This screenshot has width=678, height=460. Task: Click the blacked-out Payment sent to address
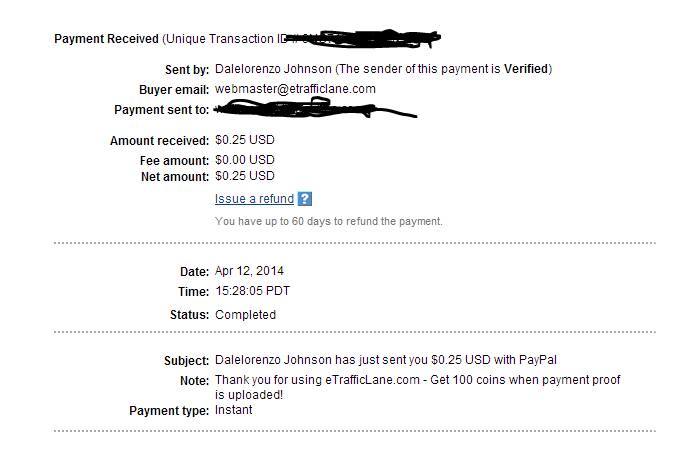[315, 108]
